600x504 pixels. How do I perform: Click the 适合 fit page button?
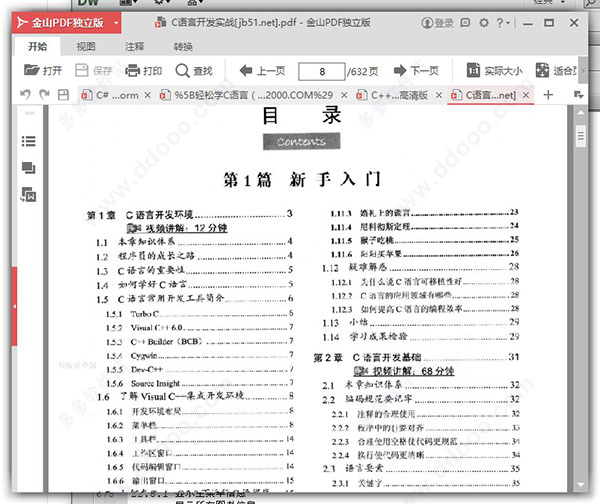click(556, 71)
